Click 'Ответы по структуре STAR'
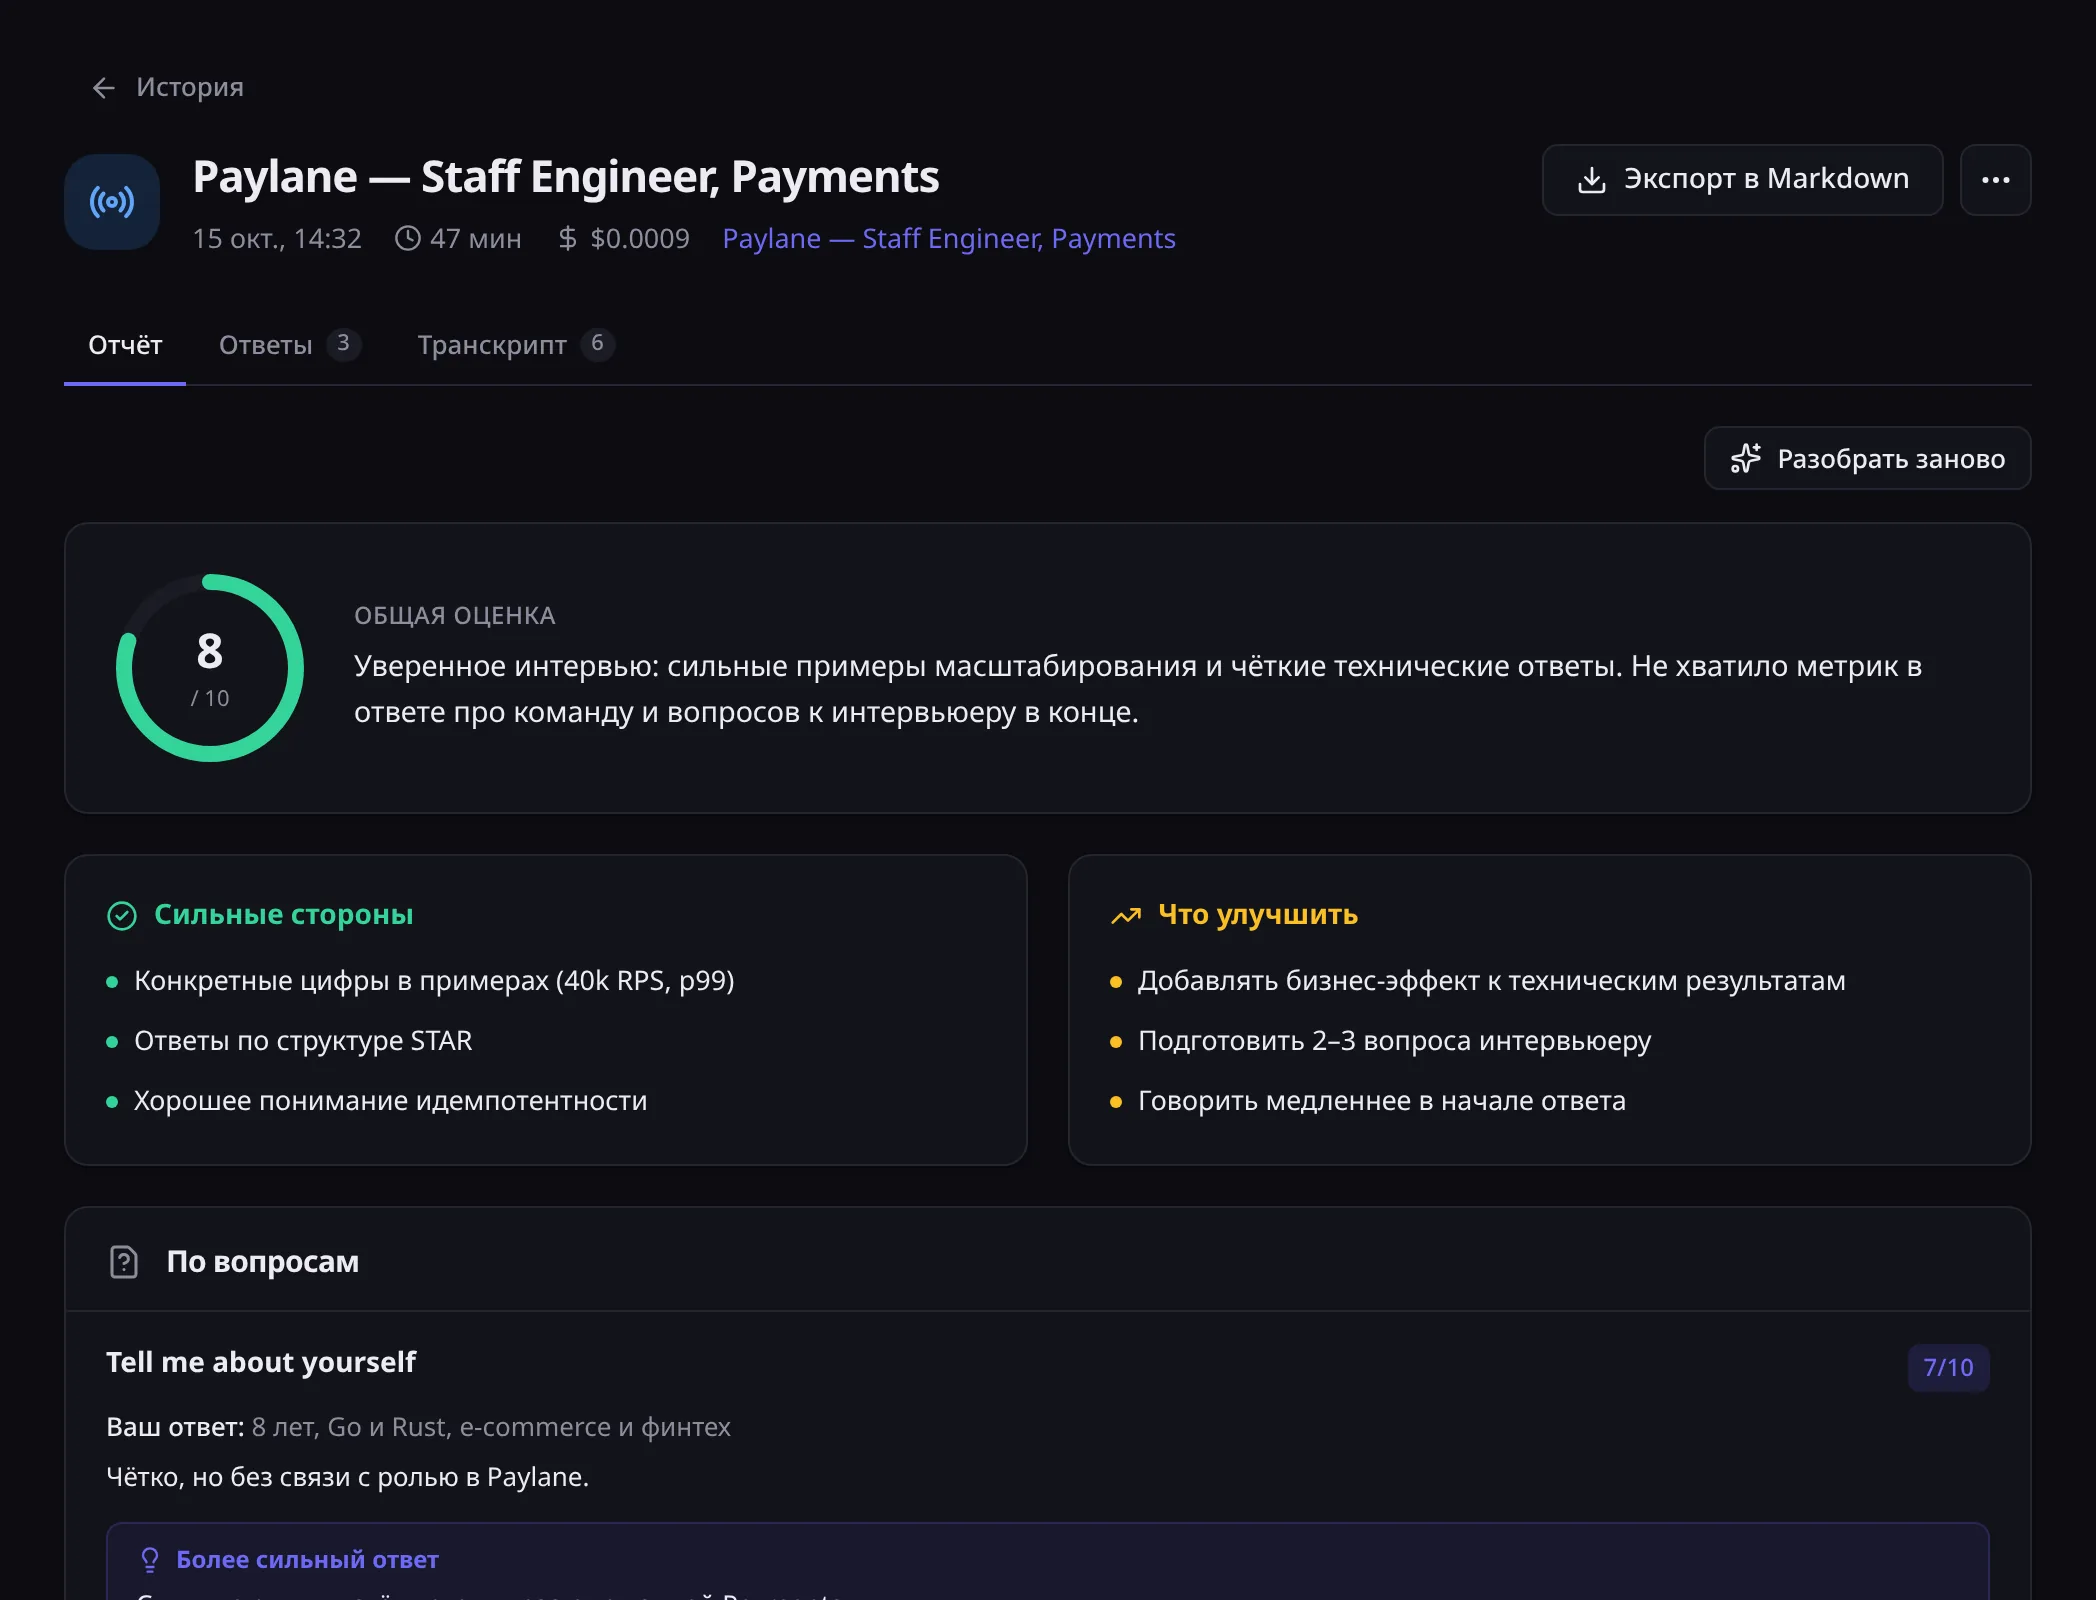 pos(303,1041)
